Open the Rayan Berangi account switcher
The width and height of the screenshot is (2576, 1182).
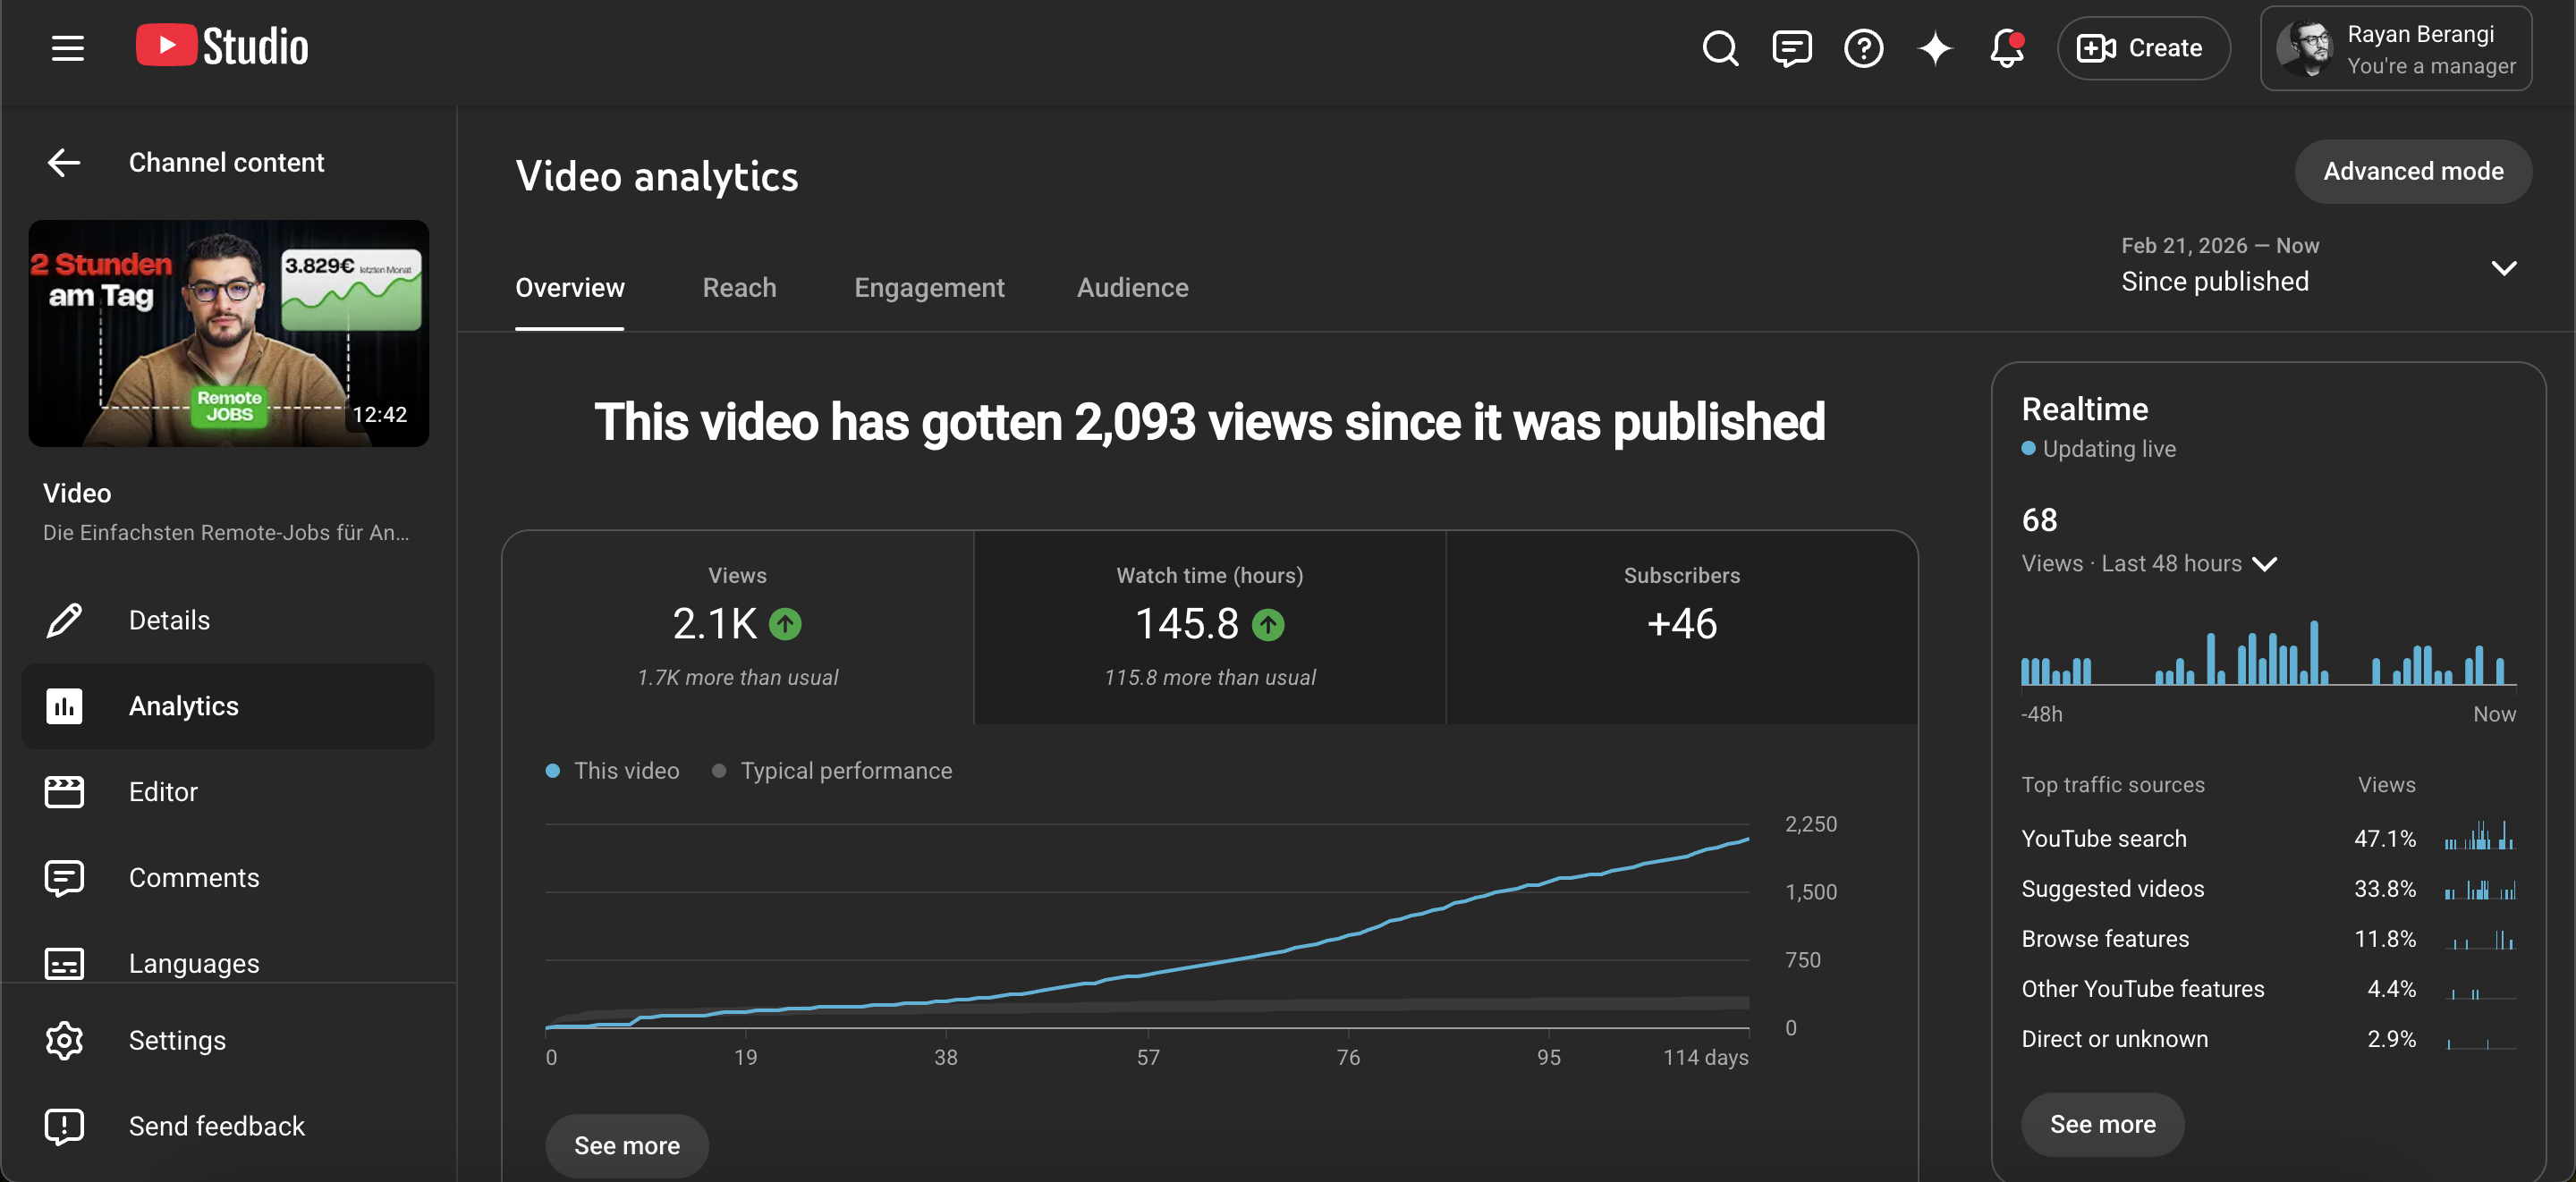point(2396,48)
